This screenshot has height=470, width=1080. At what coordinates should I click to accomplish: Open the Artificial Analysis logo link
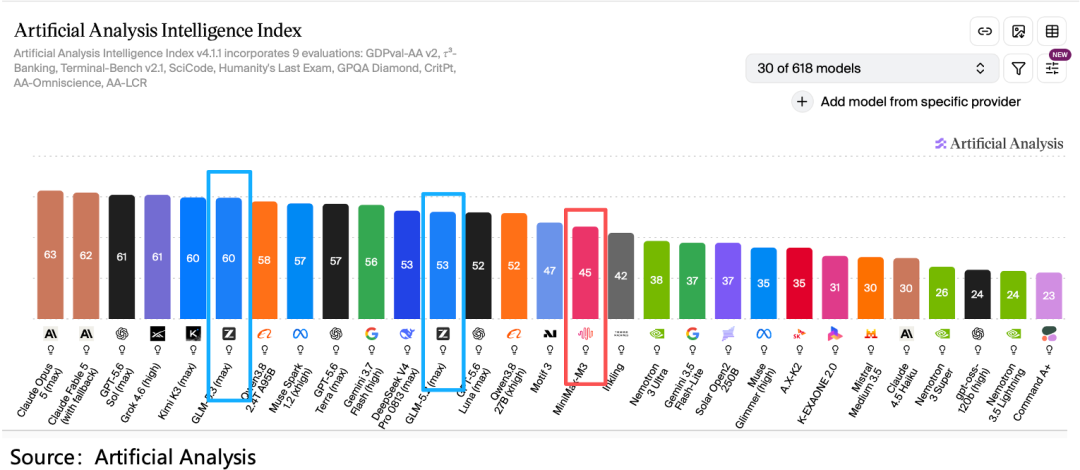click(x=999, y=144)
